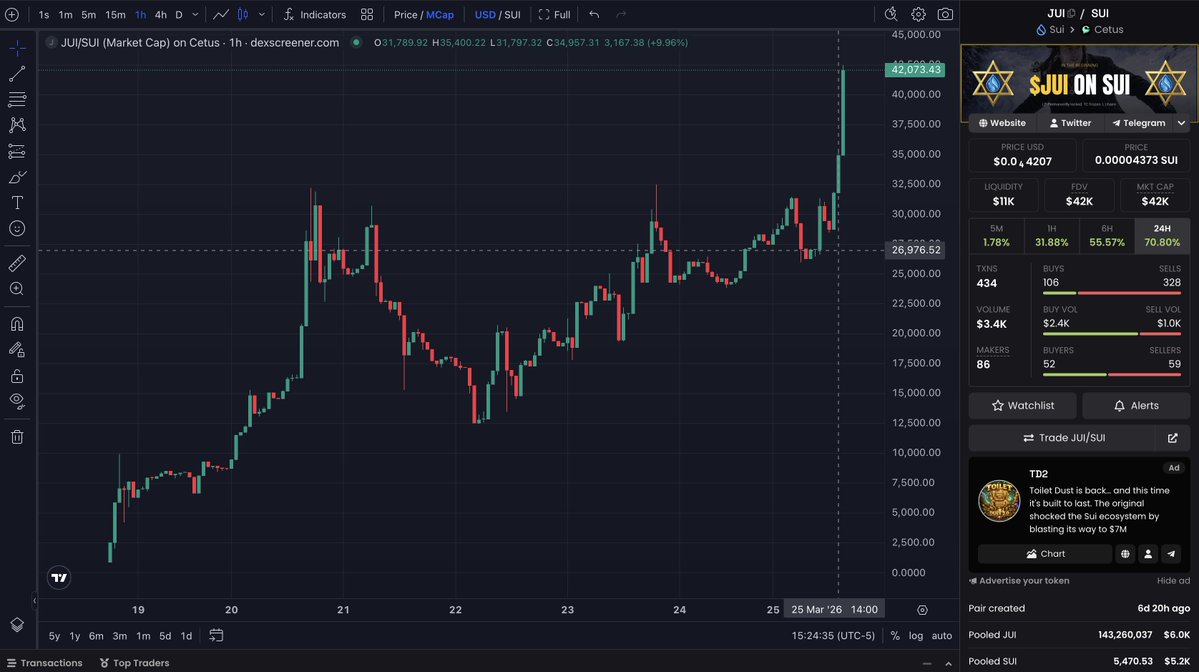Select the 5d date range

point(165,635)
